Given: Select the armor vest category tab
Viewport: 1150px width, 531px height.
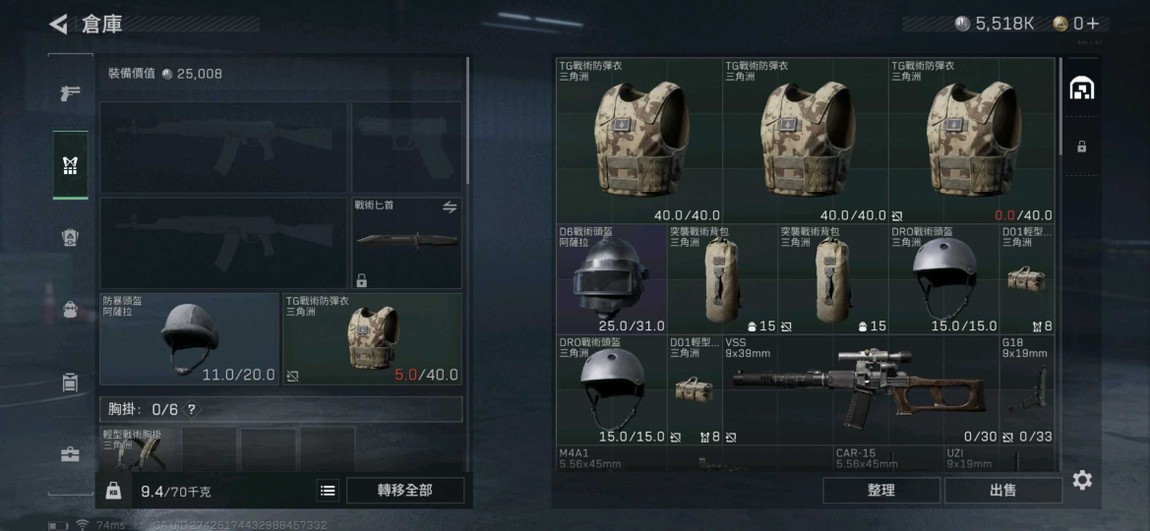Looking at the screenshot, I should click(x=70, y=165).
